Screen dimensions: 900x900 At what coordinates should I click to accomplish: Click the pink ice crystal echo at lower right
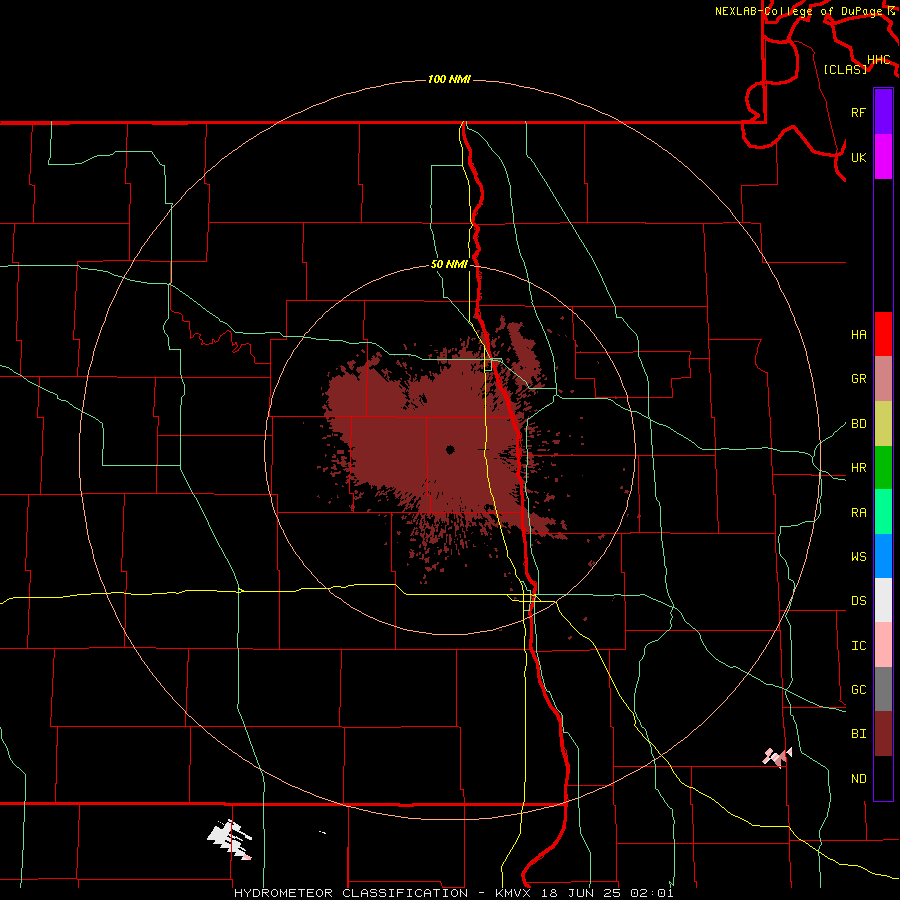click(777, 757)
